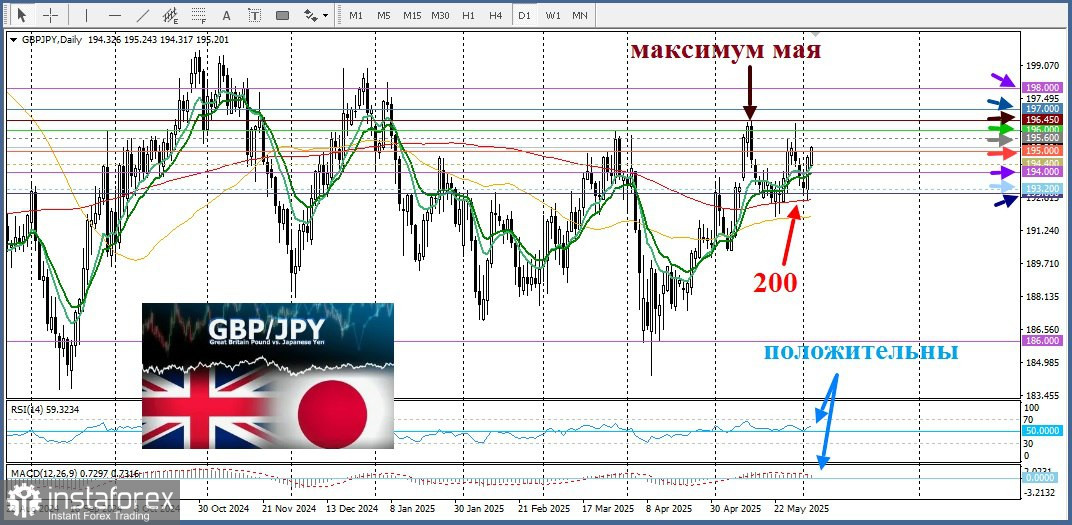Pick the text label tool
Screen dimensions: 1072x525
[254, 14]
